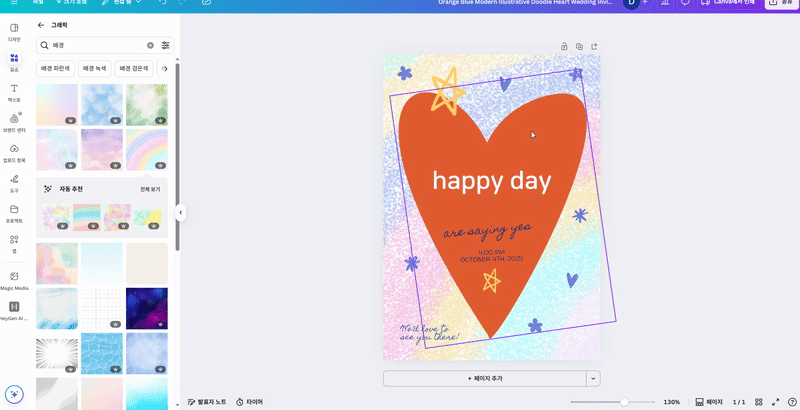
Task: Add a new page with the plus-page icon above the canvas
Action: [x=594, y=46]
